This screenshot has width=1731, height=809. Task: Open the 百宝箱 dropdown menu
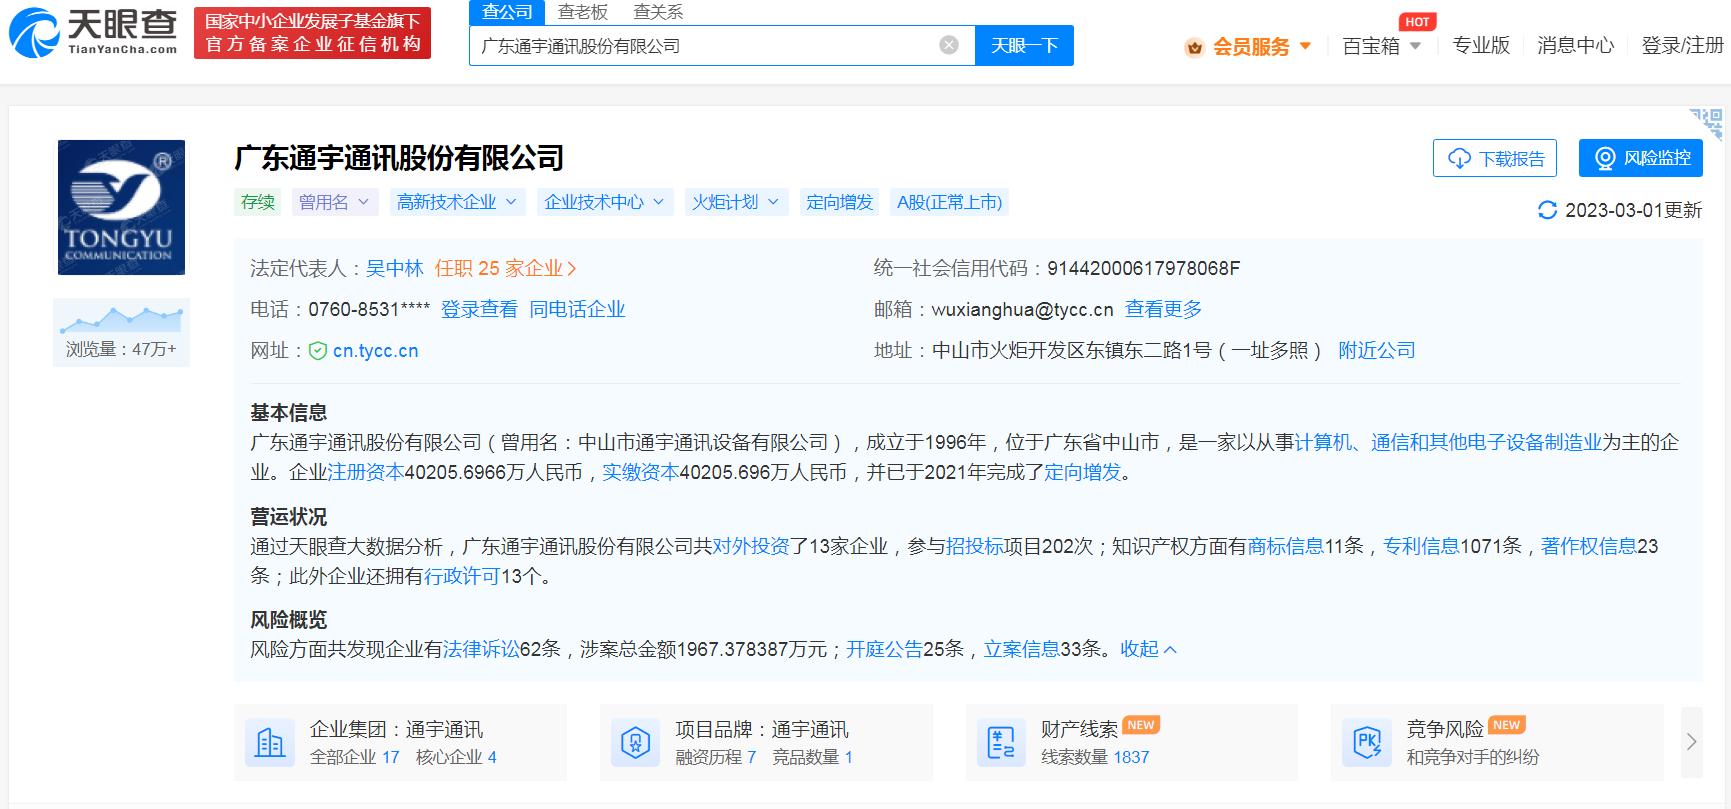tap(1382, 46)
